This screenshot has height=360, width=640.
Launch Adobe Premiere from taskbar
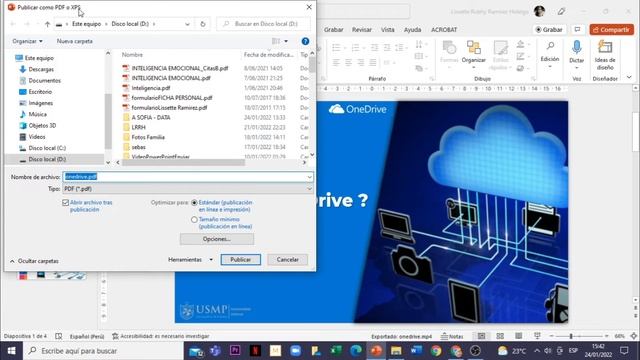(x=235, y=351)
